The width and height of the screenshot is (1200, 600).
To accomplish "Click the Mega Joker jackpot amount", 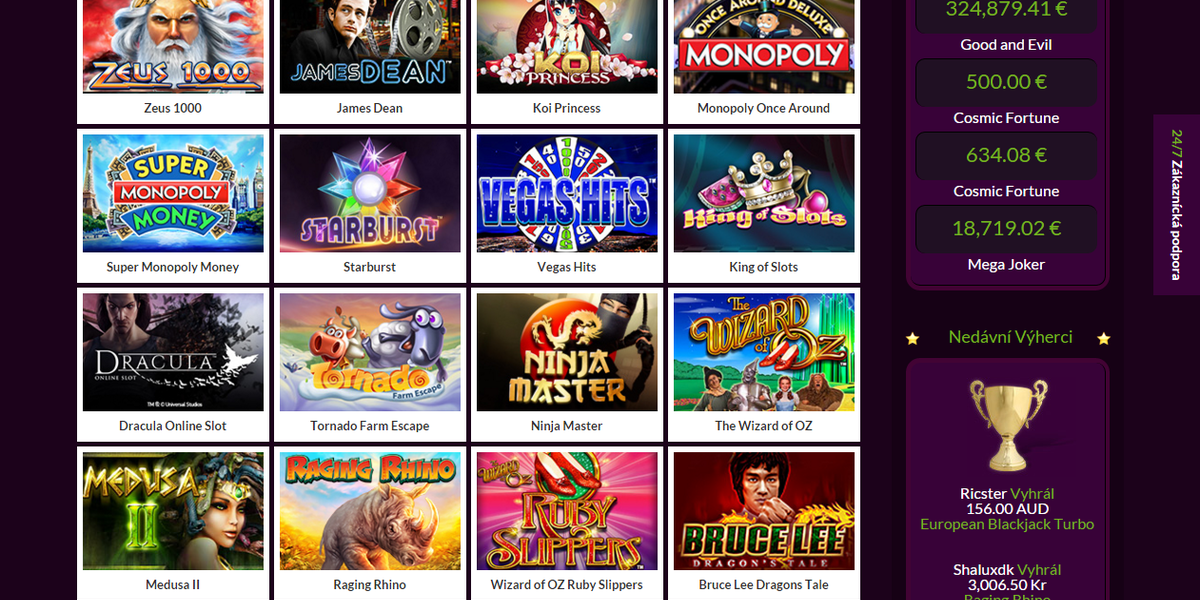I will [1008, 229].
